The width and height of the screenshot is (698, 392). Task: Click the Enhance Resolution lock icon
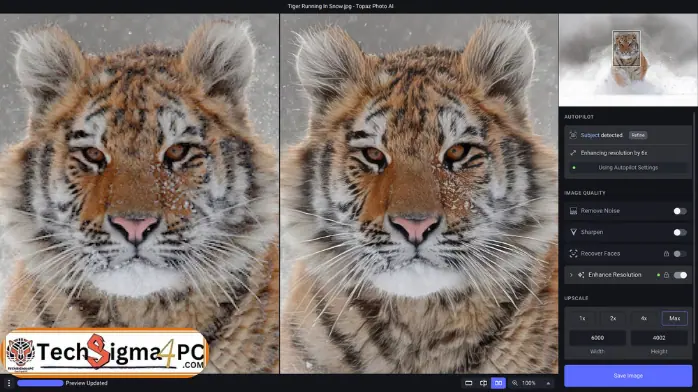coord(666,275)
